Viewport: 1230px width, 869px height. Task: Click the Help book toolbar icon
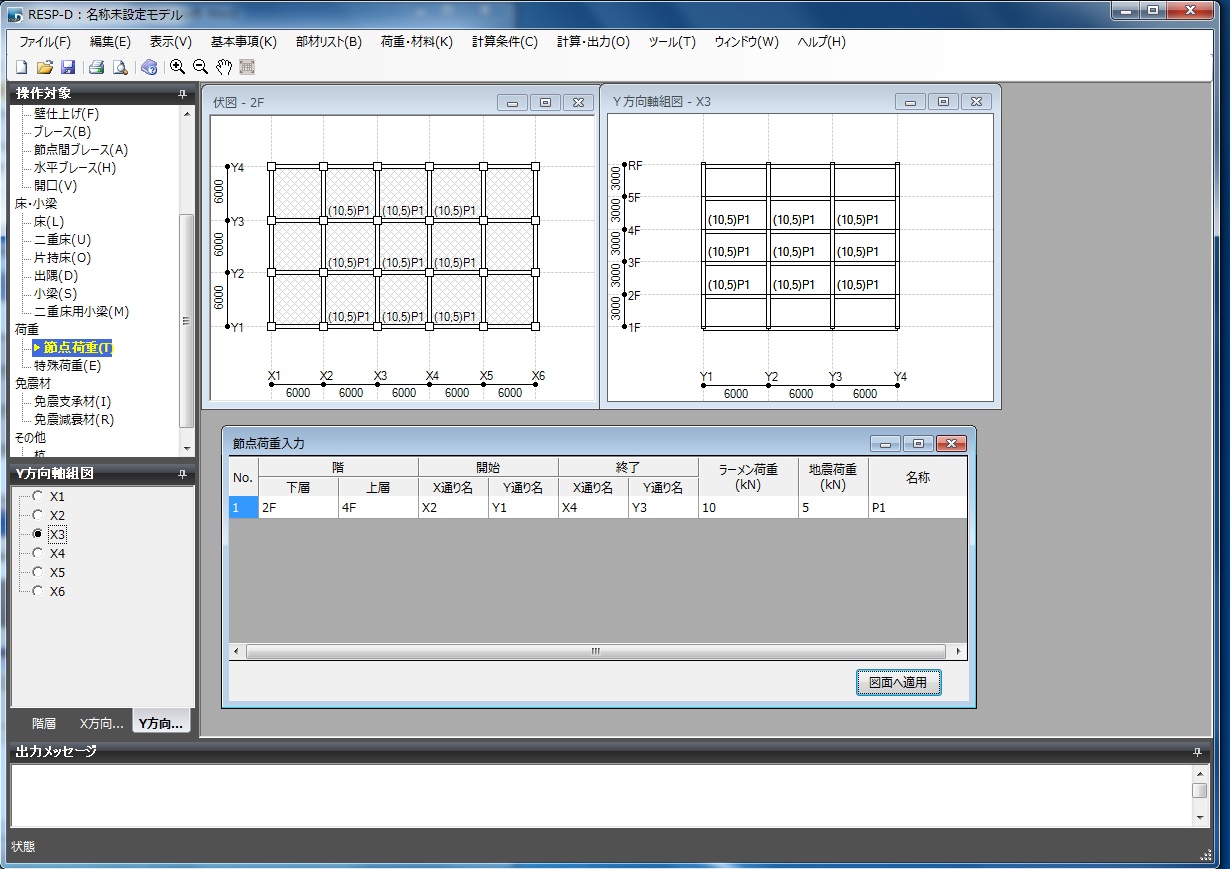point(149,67)
